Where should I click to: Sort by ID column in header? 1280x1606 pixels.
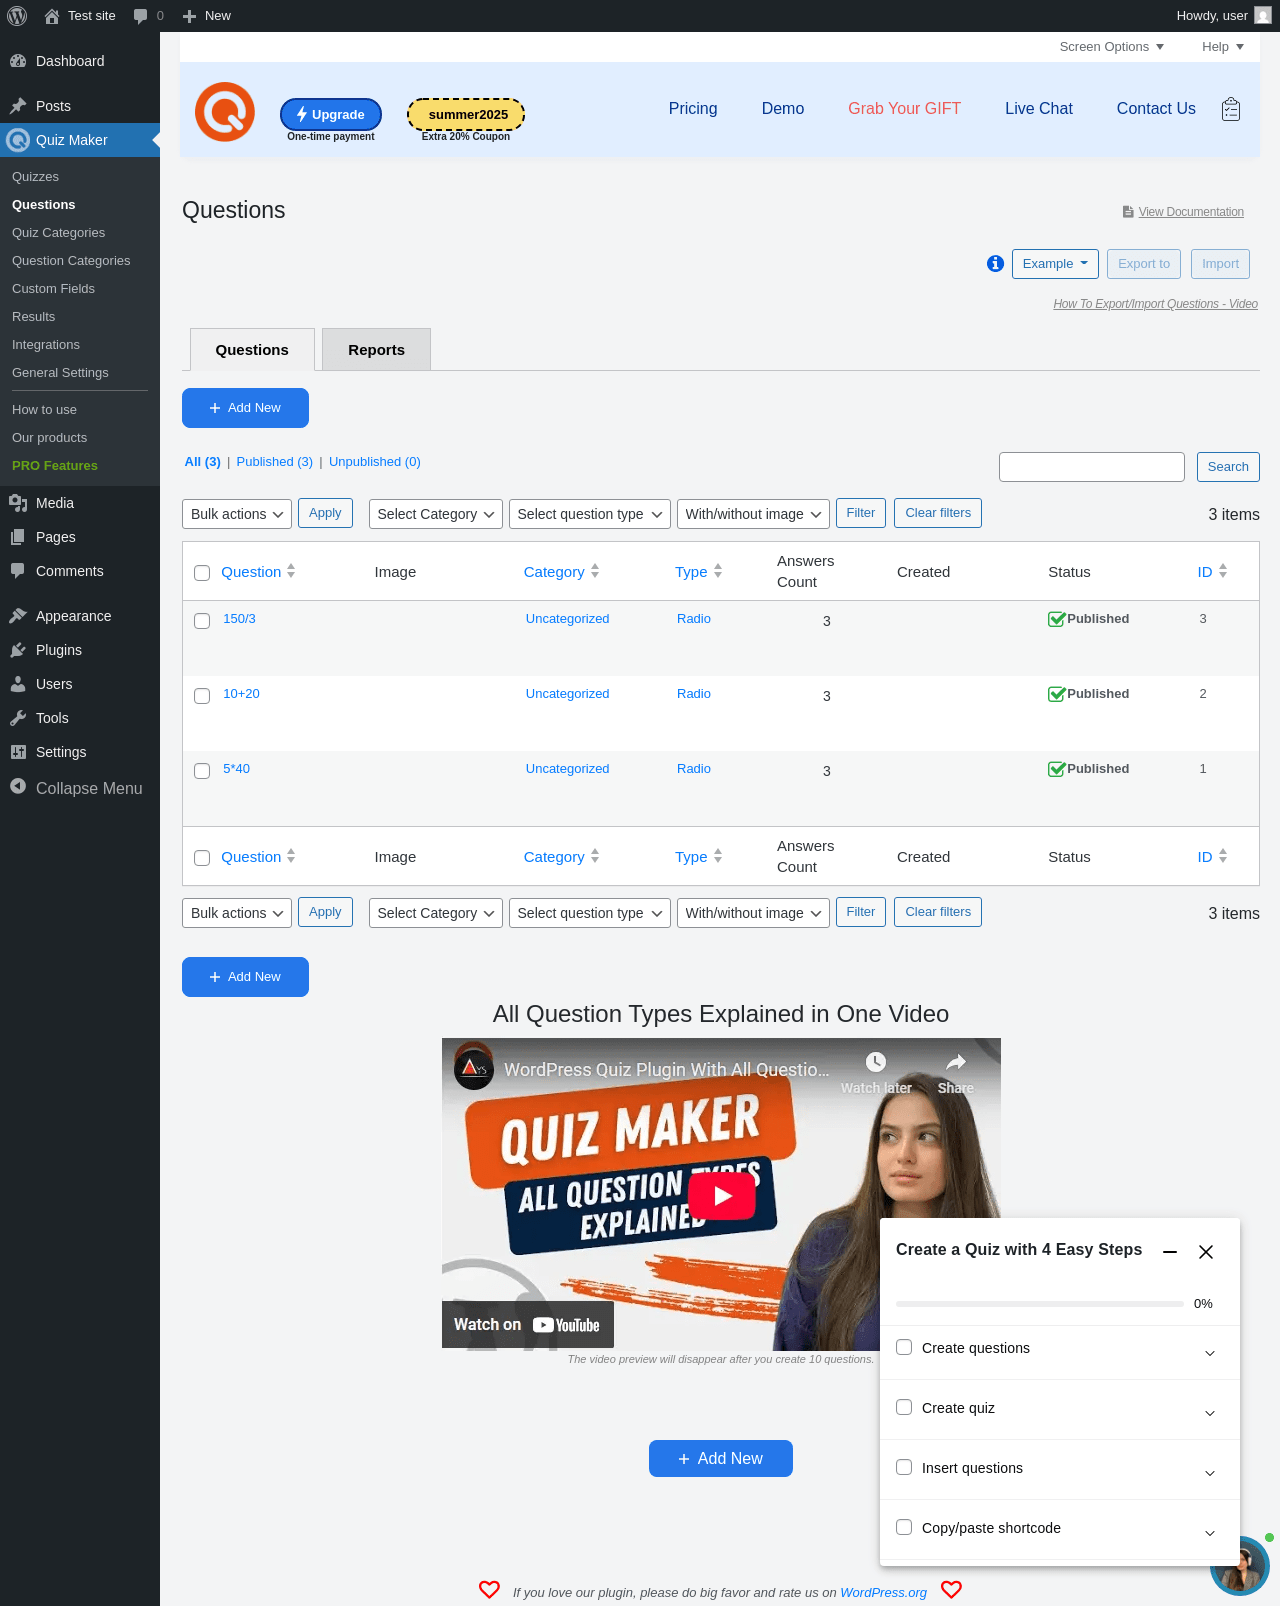pos(1212,572)
